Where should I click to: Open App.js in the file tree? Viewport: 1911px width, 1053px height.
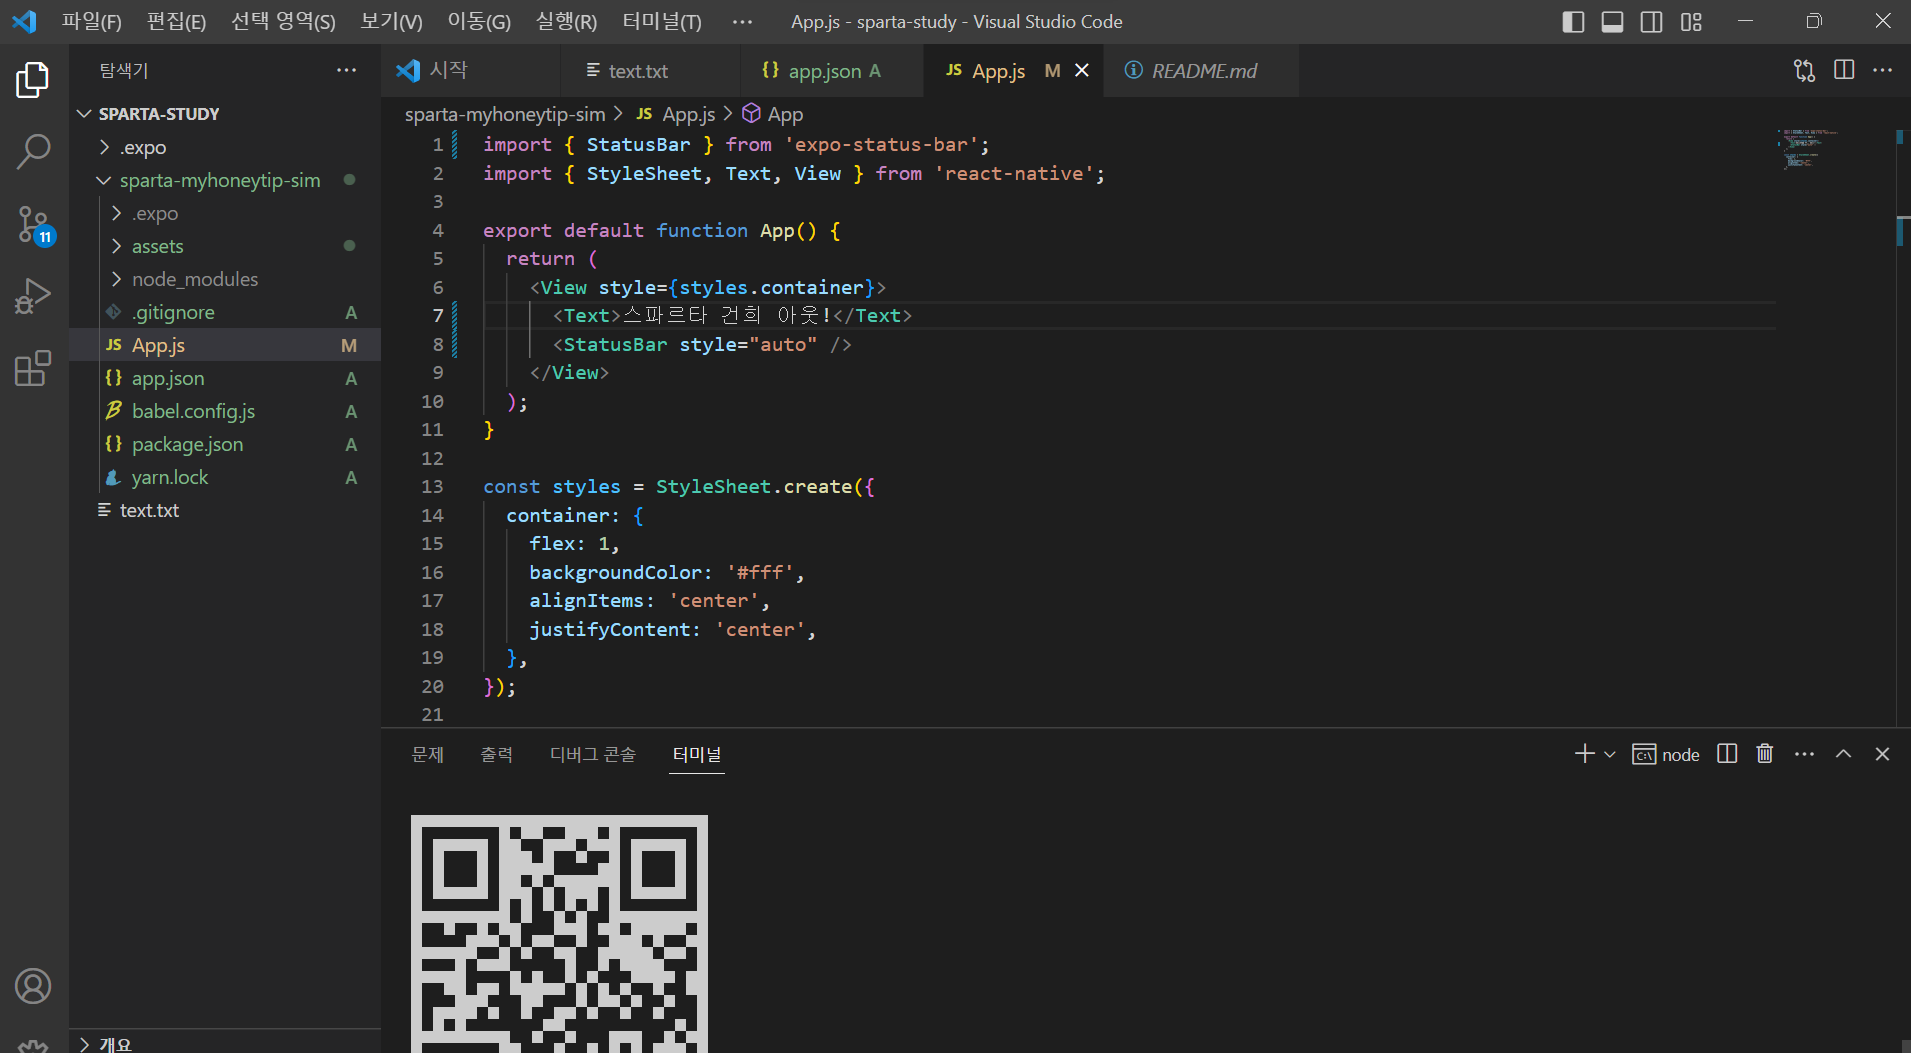coord(225,345)
